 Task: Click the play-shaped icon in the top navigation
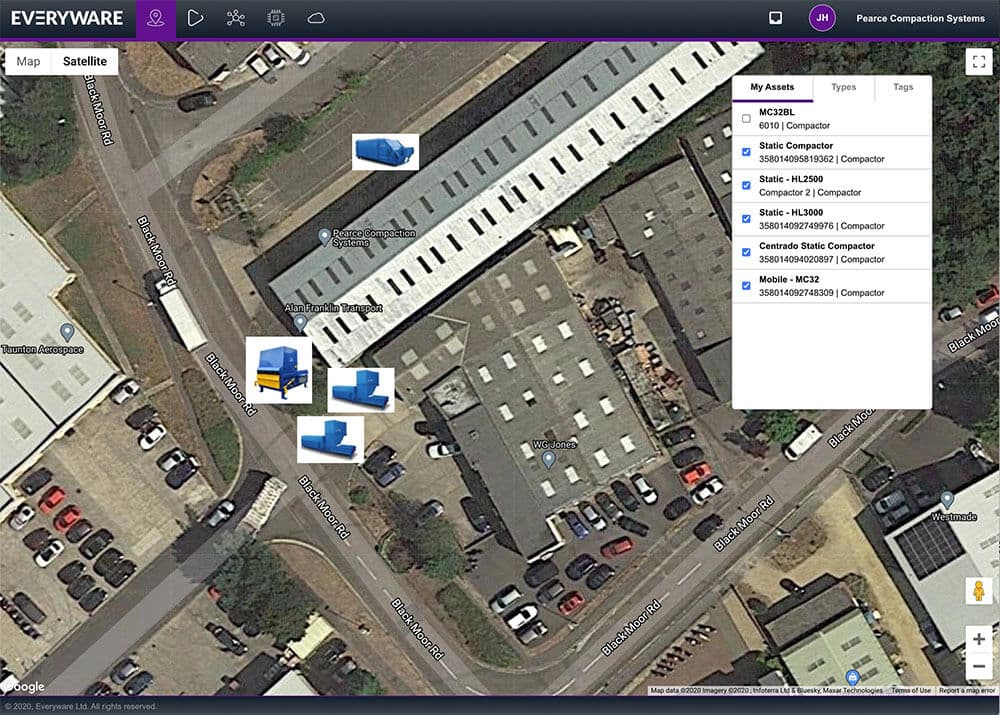pos(195,18)
